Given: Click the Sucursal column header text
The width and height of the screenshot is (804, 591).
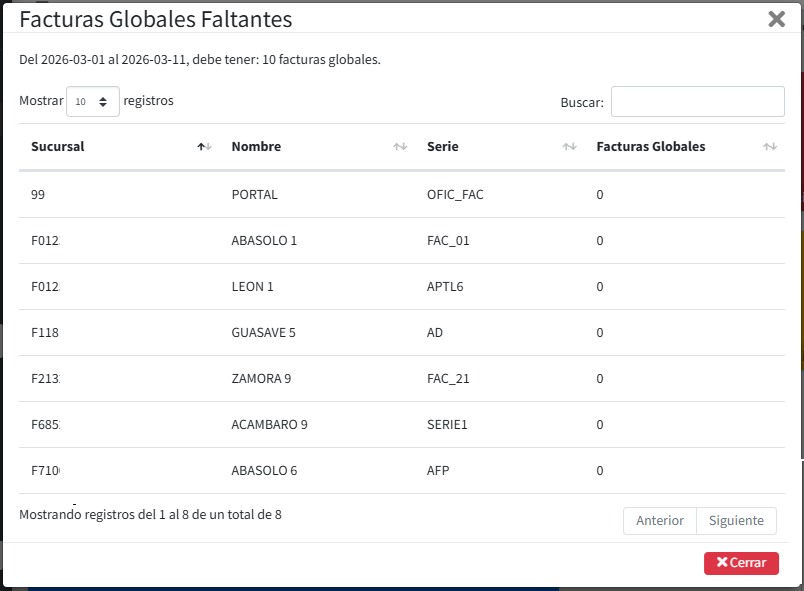Looking at the screenshot, I should (58, 147).
